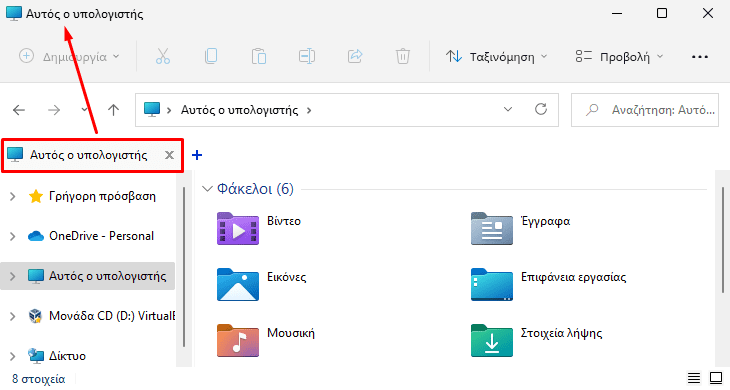Click title bar computer icon
This screenshot has width=730, height=390.
click(x=14, y=13)
